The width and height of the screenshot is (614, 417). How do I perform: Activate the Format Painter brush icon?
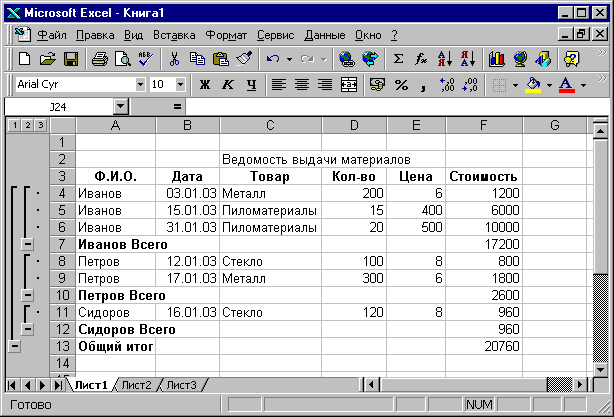[x=244, y=60]
